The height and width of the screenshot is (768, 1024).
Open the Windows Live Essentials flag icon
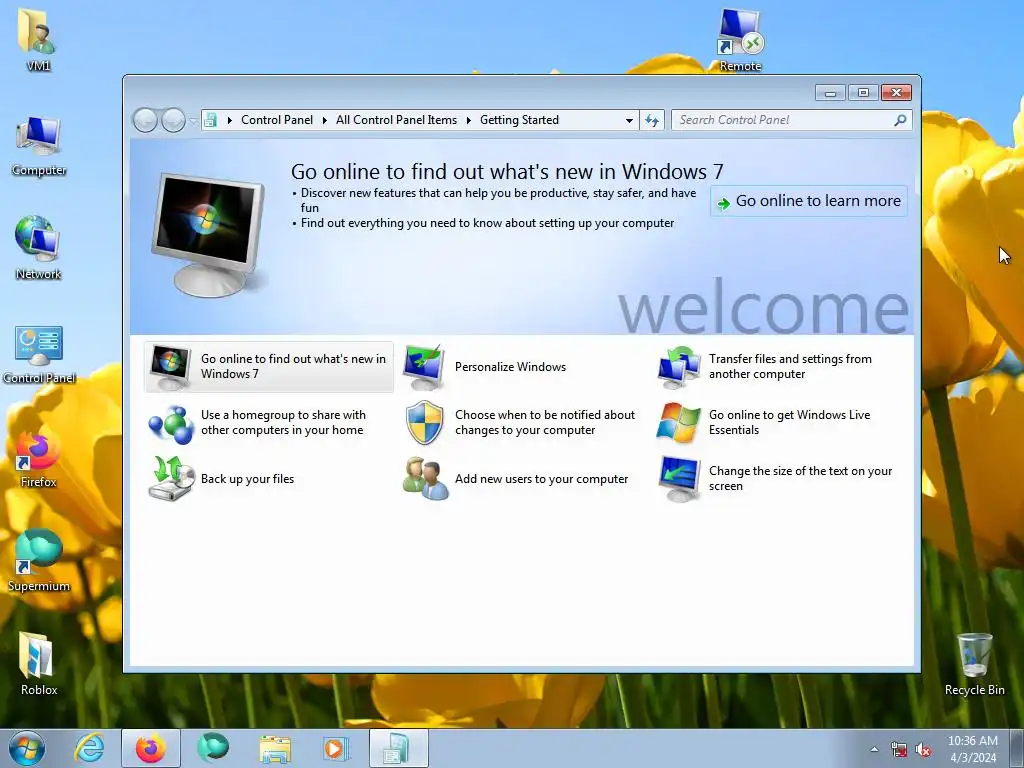point(679,423)
